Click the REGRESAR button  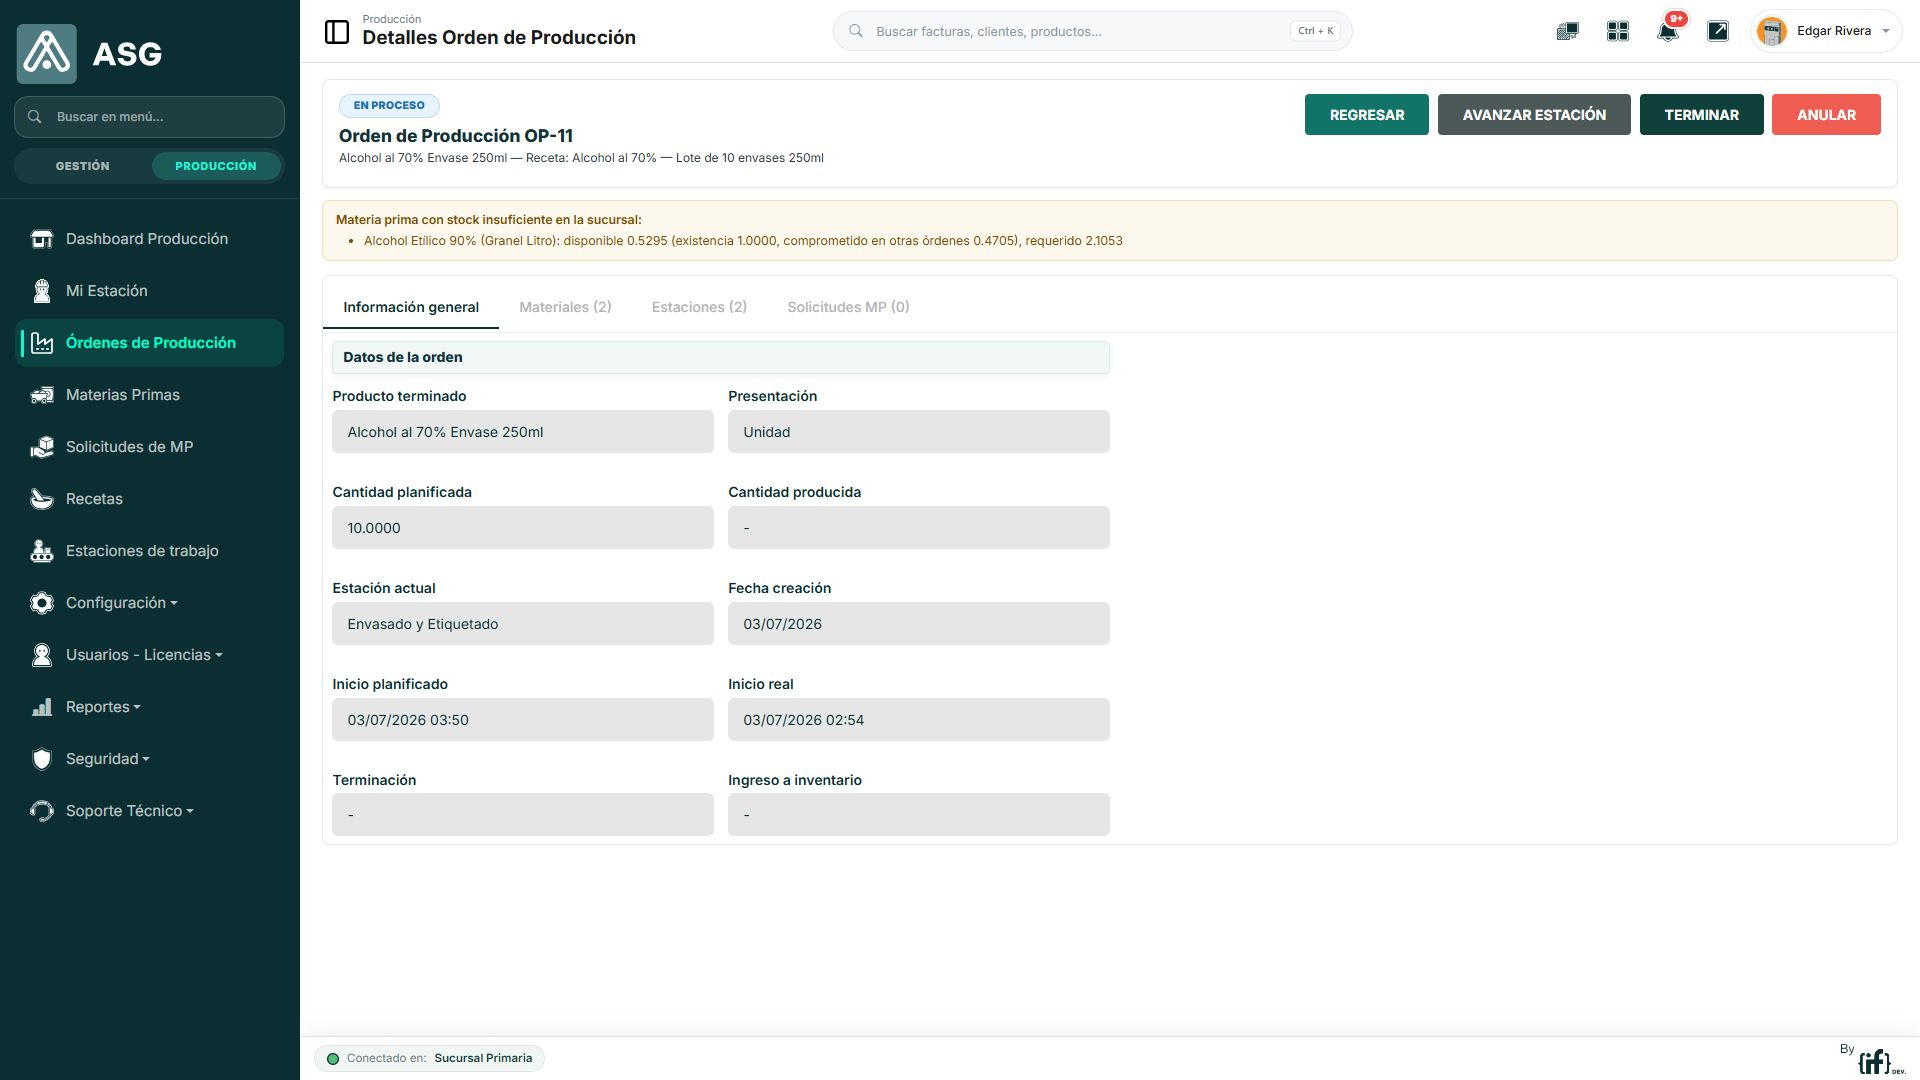click(x=1367, y=115)
